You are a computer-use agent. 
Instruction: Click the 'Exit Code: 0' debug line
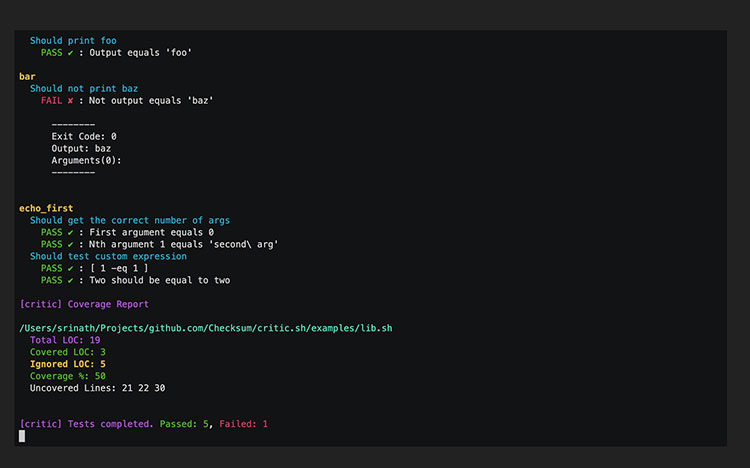[84, 136]
